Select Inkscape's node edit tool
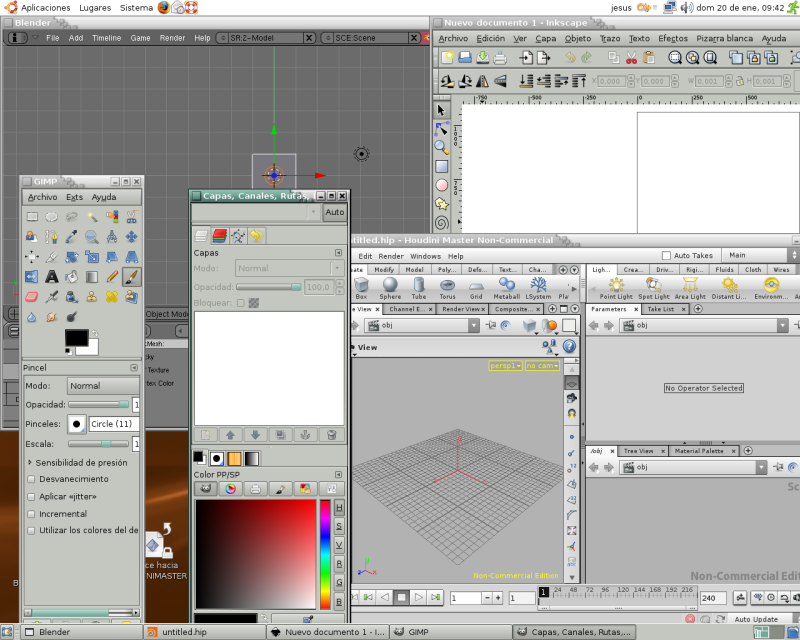Screen dimensions: 800x640 tap(441, 129)
